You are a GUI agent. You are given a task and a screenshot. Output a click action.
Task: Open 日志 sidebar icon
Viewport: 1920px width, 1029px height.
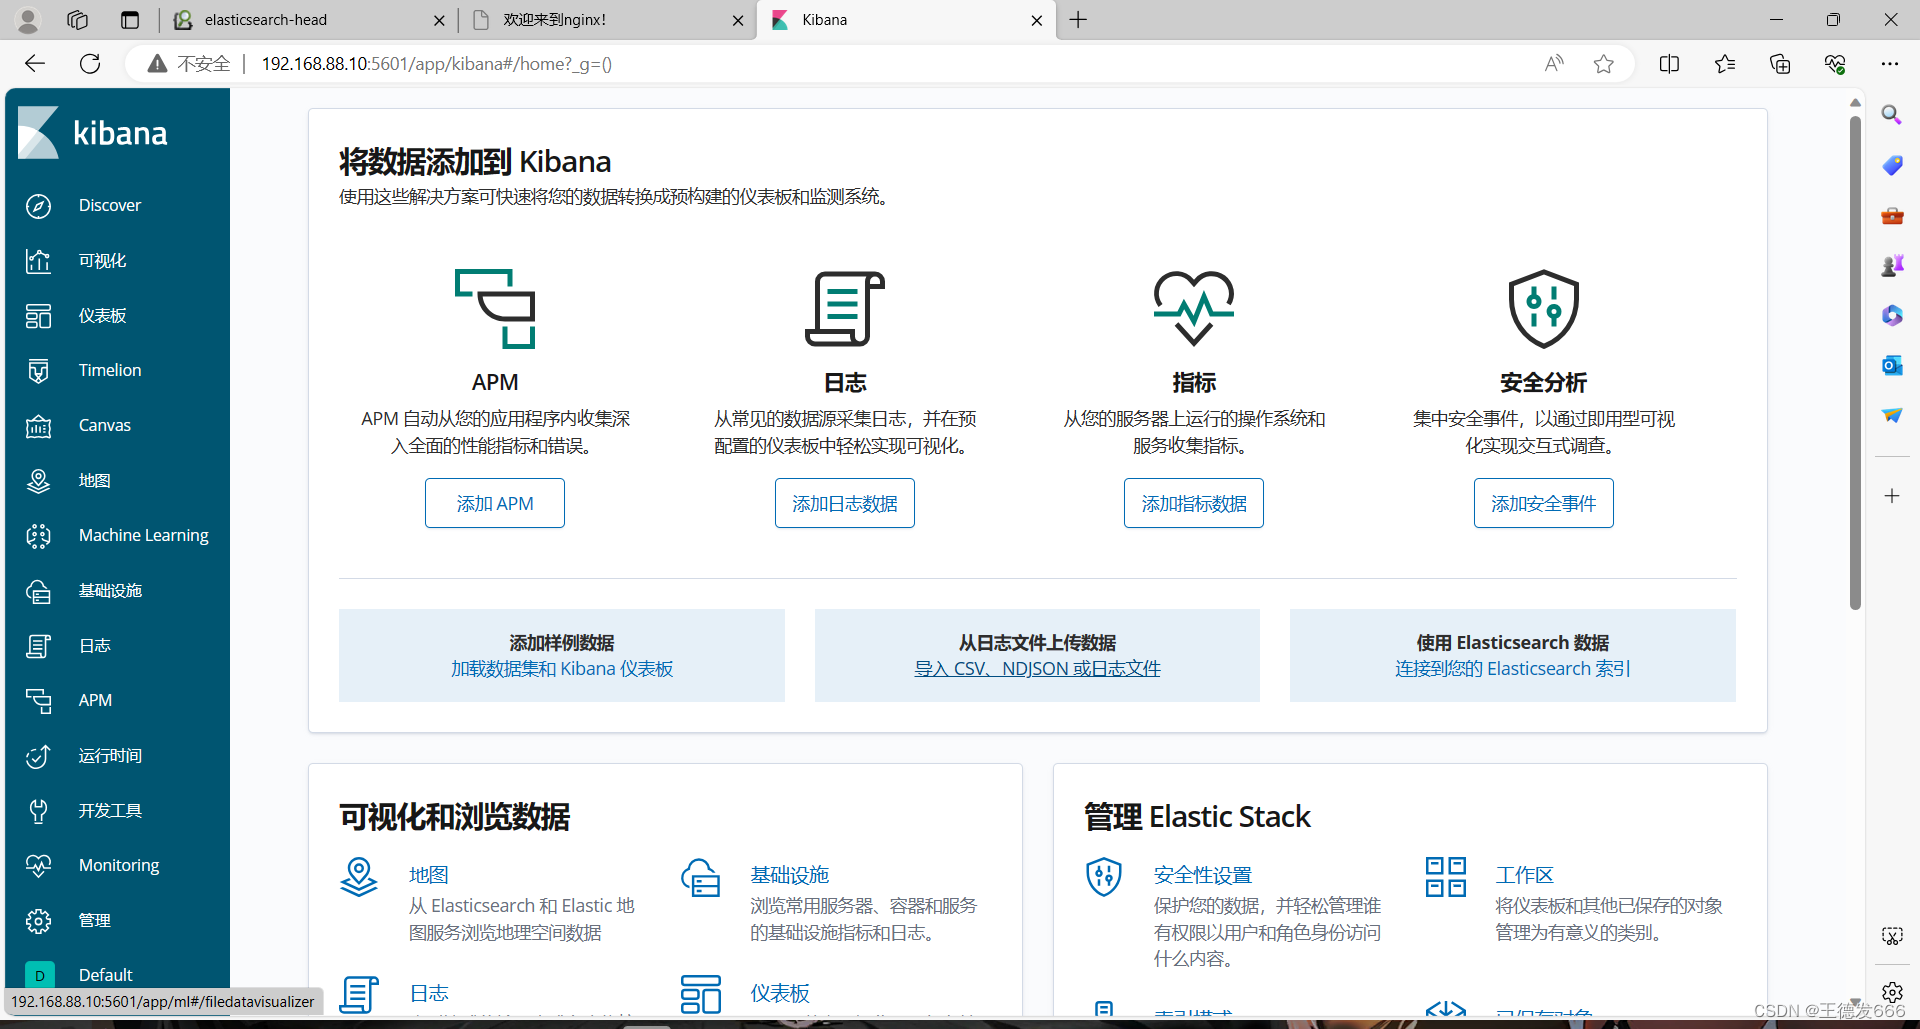(38, 646)
